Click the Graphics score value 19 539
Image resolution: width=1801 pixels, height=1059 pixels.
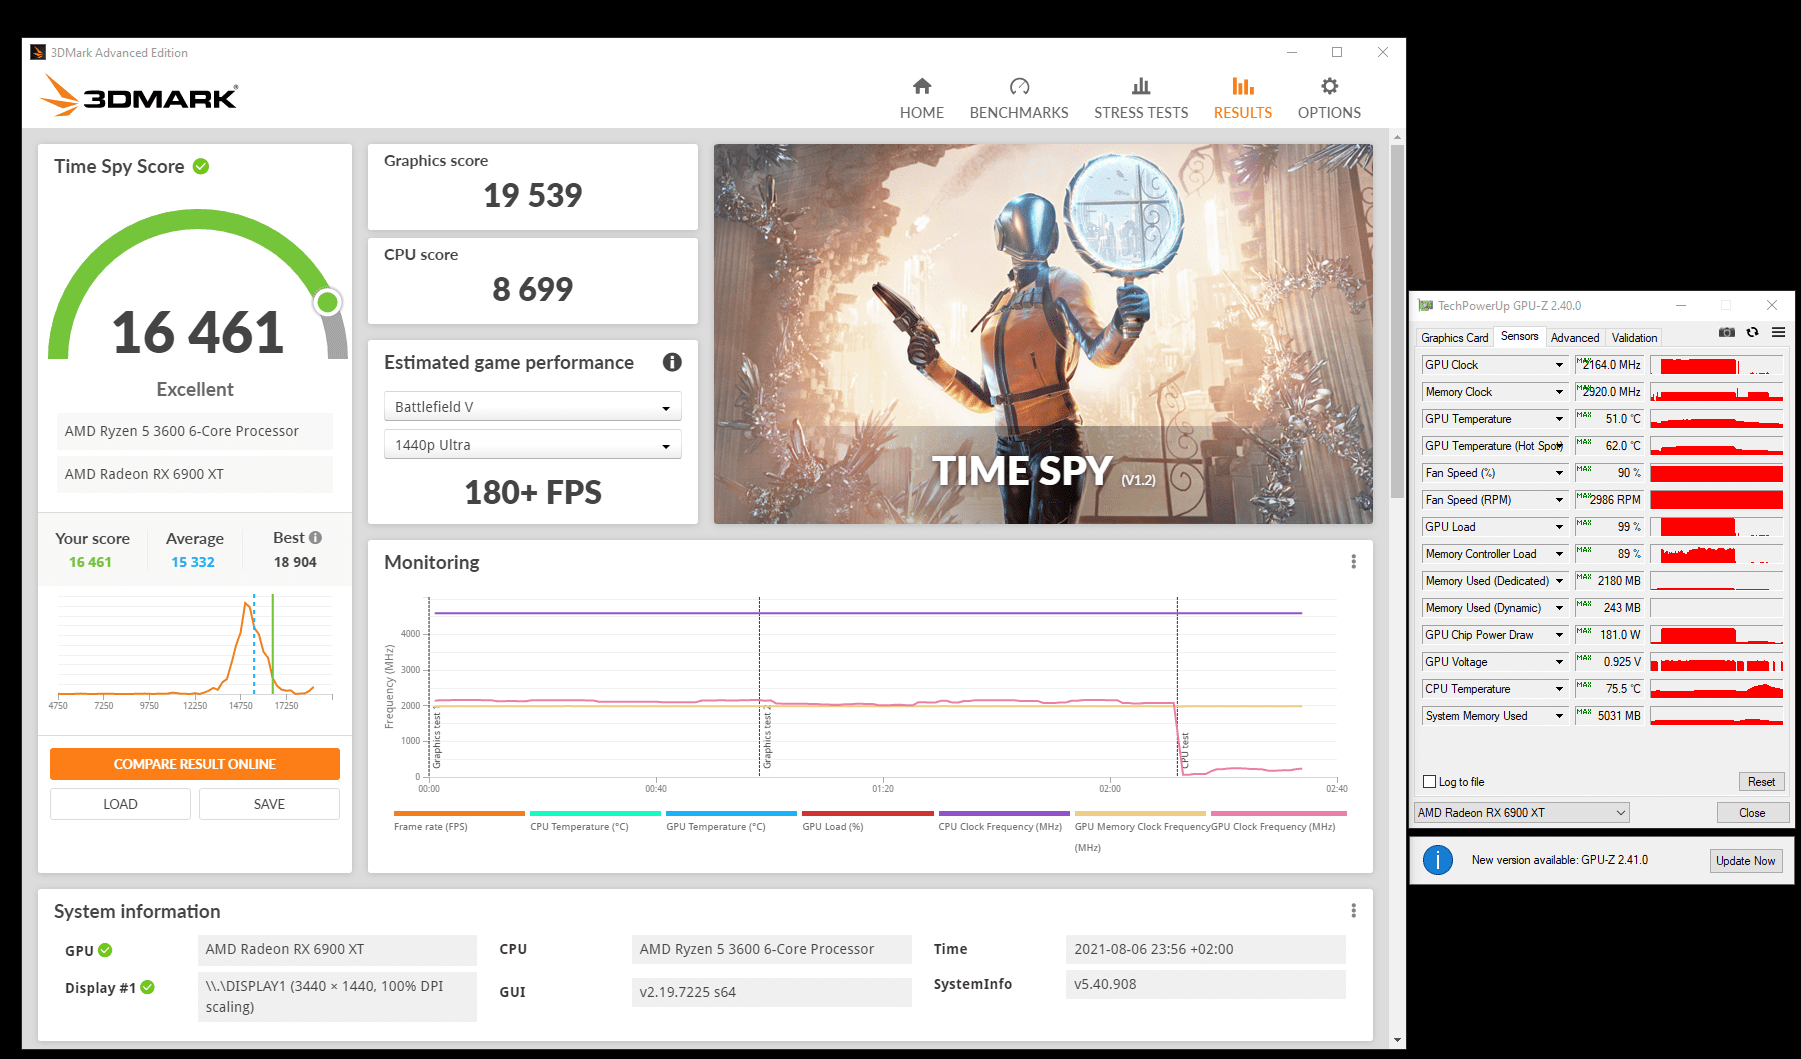pos(533,195)
